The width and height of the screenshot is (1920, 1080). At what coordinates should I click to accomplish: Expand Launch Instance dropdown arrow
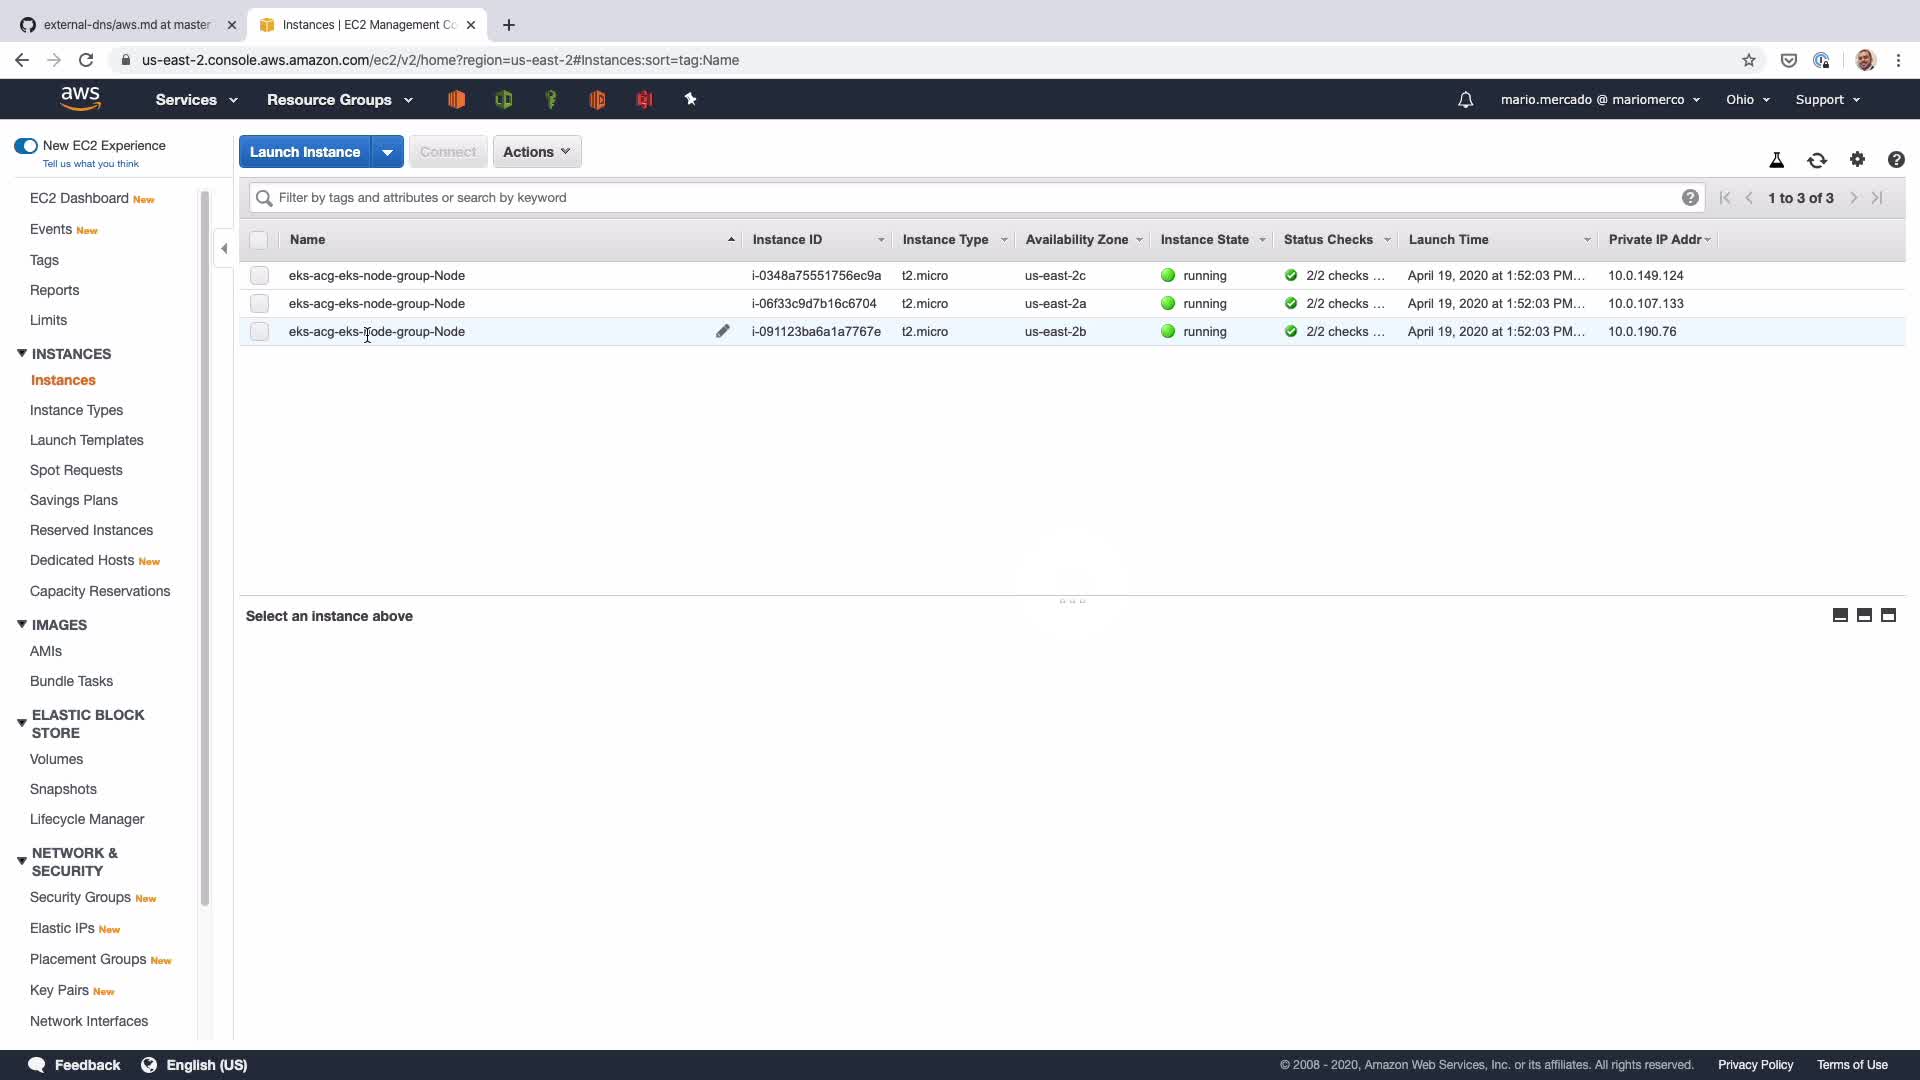(x=387, y=152)
